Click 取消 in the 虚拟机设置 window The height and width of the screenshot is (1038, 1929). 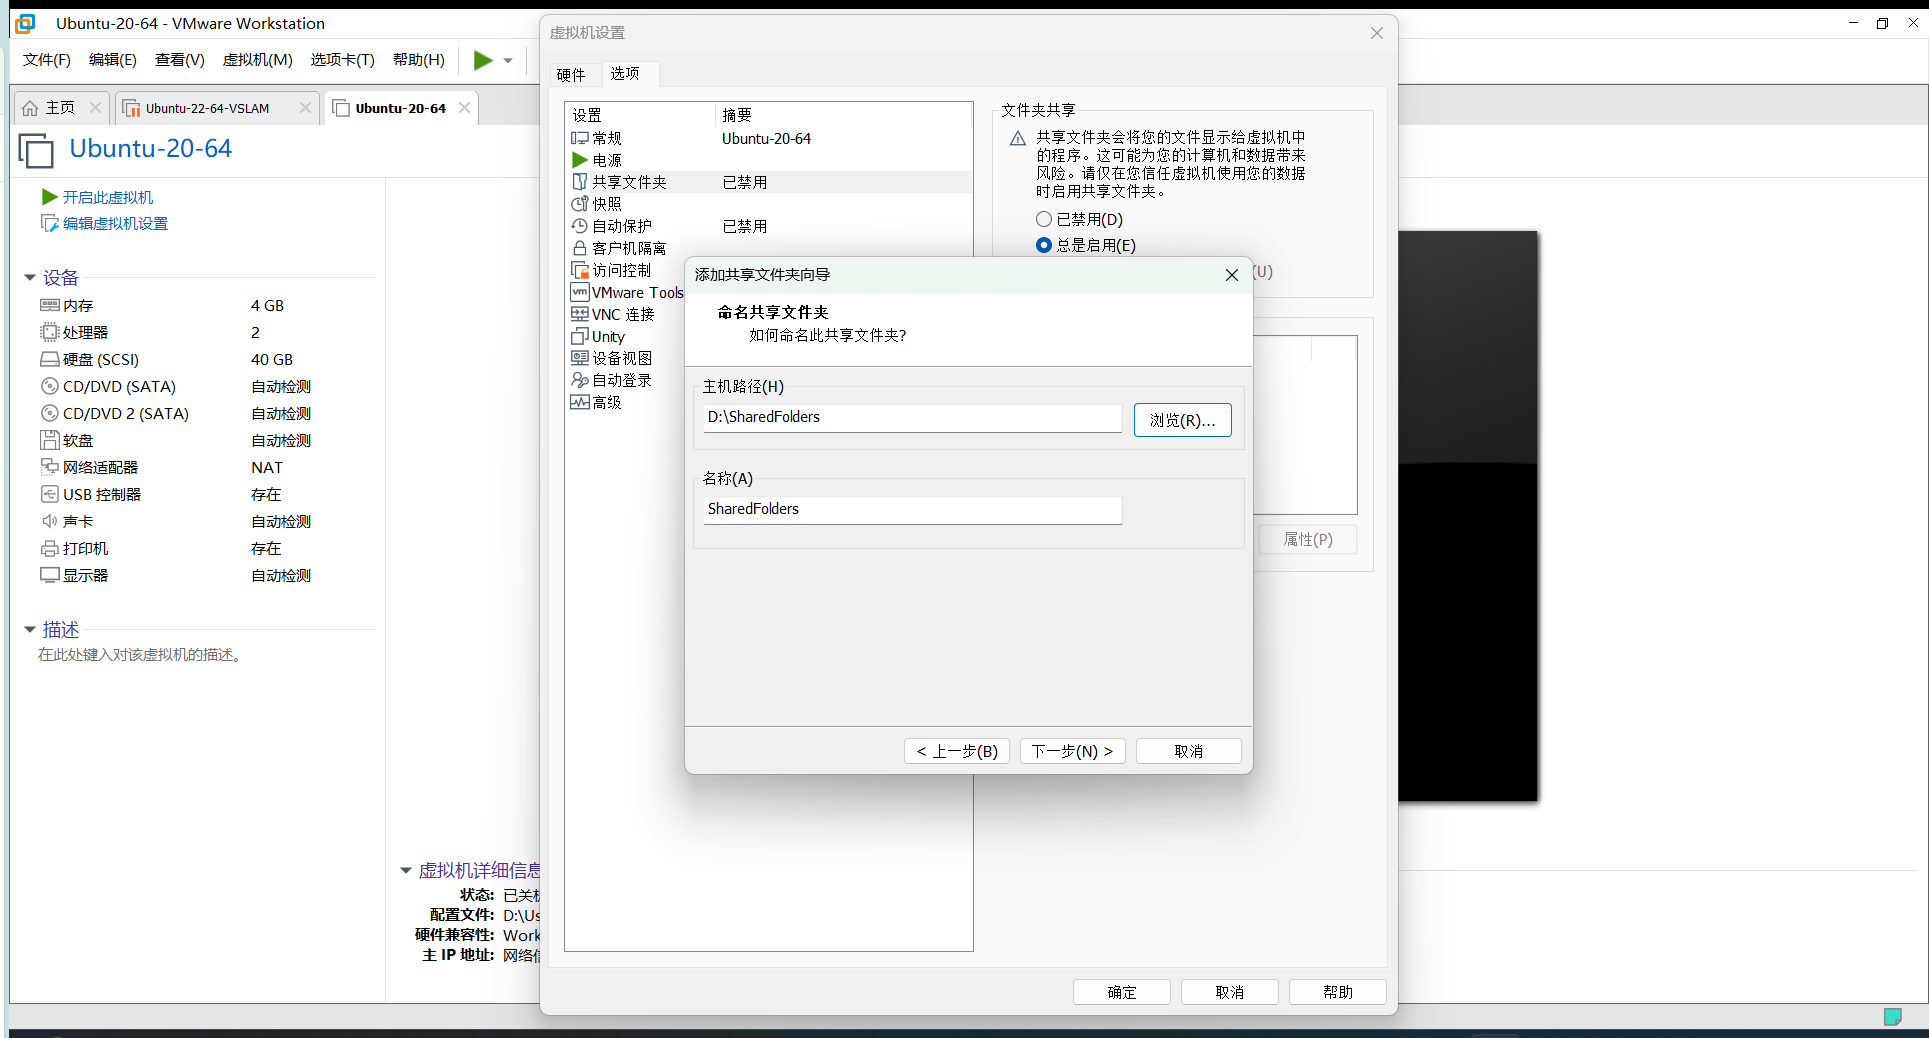pos(1230,992)
